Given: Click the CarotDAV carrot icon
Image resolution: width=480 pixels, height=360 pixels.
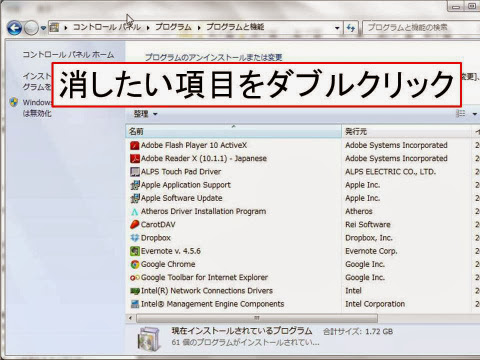Looking at the screenshot, I should click(x=135, y=225).
